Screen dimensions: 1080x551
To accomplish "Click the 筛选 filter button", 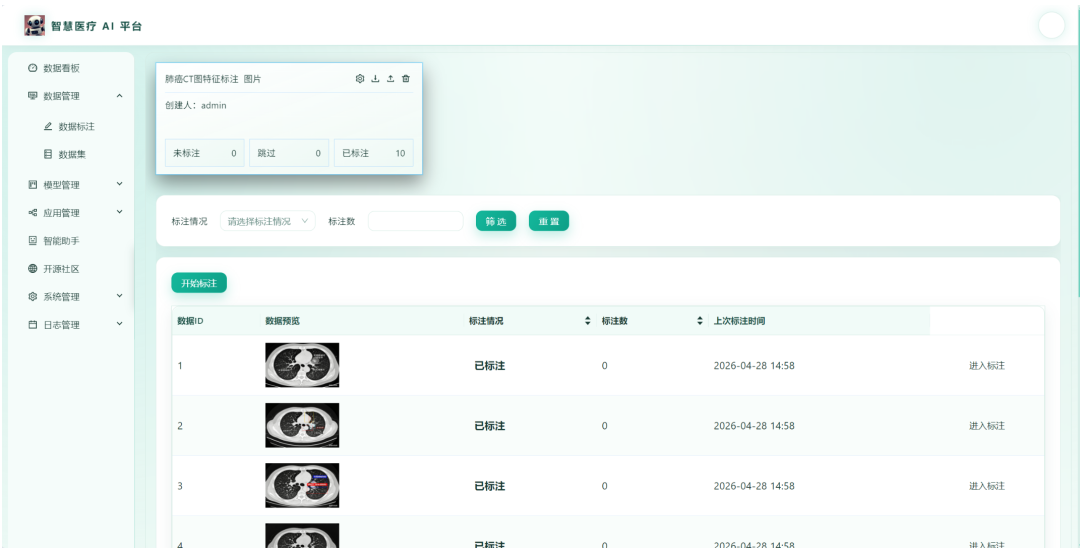I will click(x=496, y=221).
